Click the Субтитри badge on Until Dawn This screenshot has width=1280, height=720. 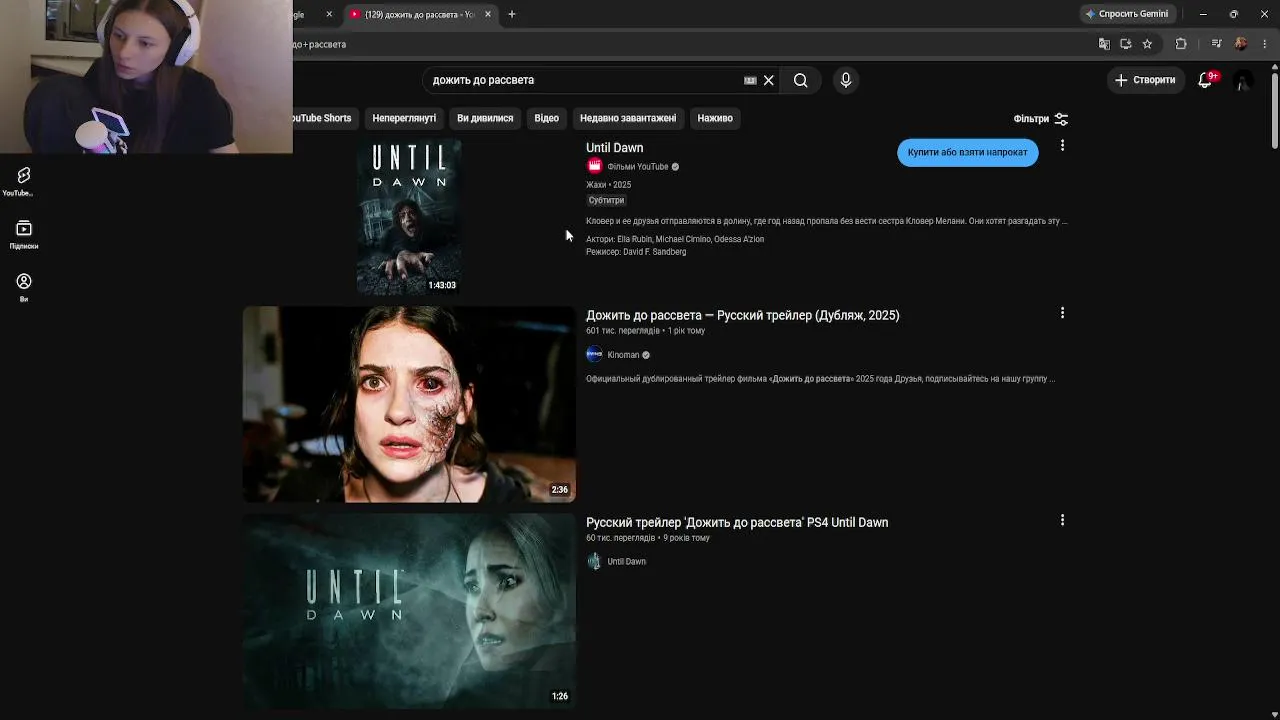click(x=606, y=200)
